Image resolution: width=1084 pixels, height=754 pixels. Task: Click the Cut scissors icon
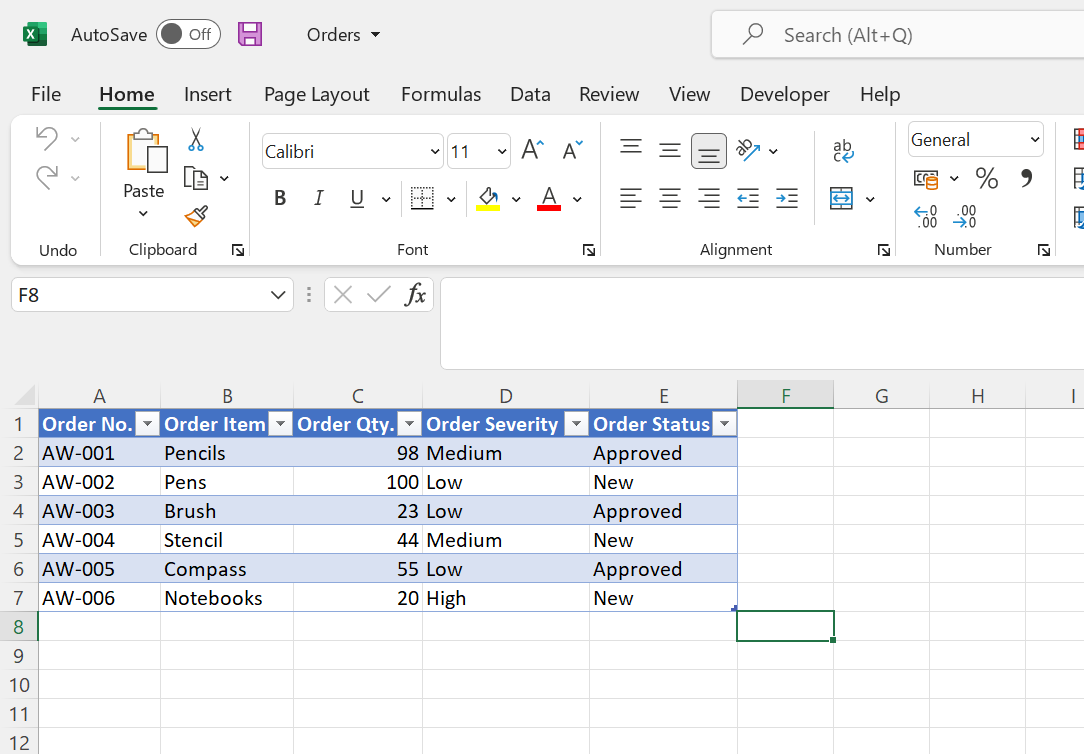point(196,139)
